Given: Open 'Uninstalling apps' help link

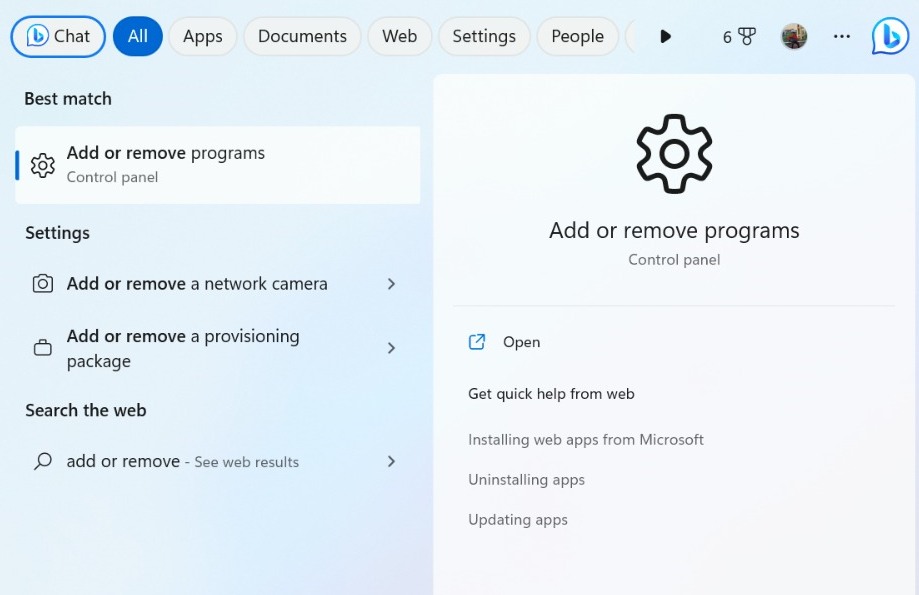Looking at the screenshot, I should click(526, 480).
